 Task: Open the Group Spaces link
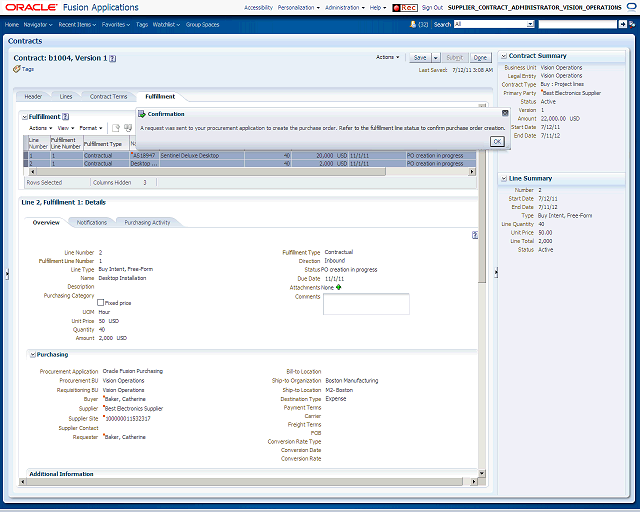click(202, 24)
